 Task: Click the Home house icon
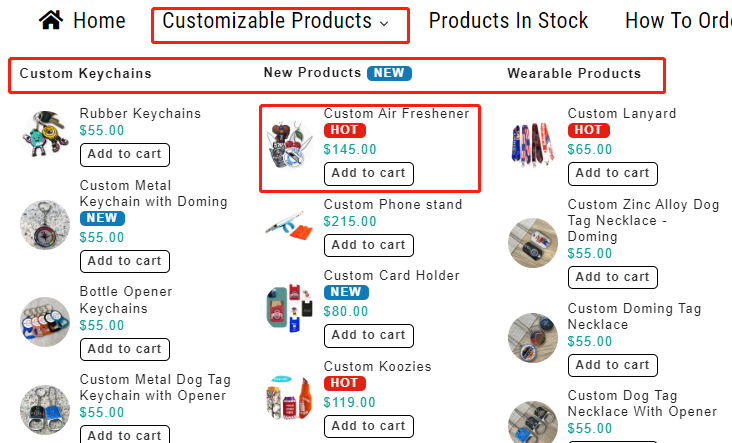click(x=51, y=20)
